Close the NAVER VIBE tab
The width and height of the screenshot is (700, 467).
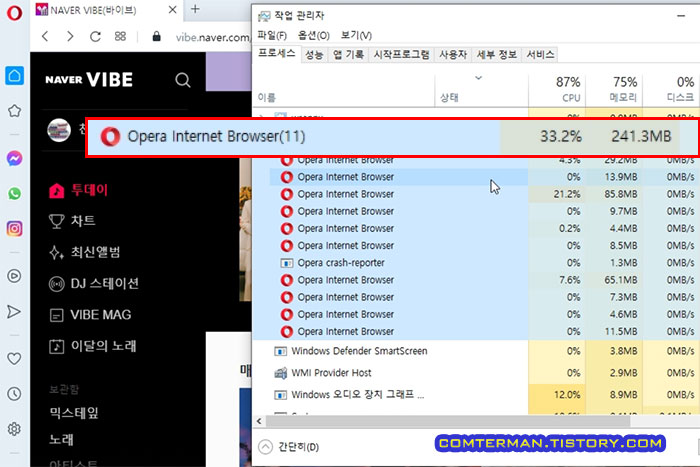[172, 9]
